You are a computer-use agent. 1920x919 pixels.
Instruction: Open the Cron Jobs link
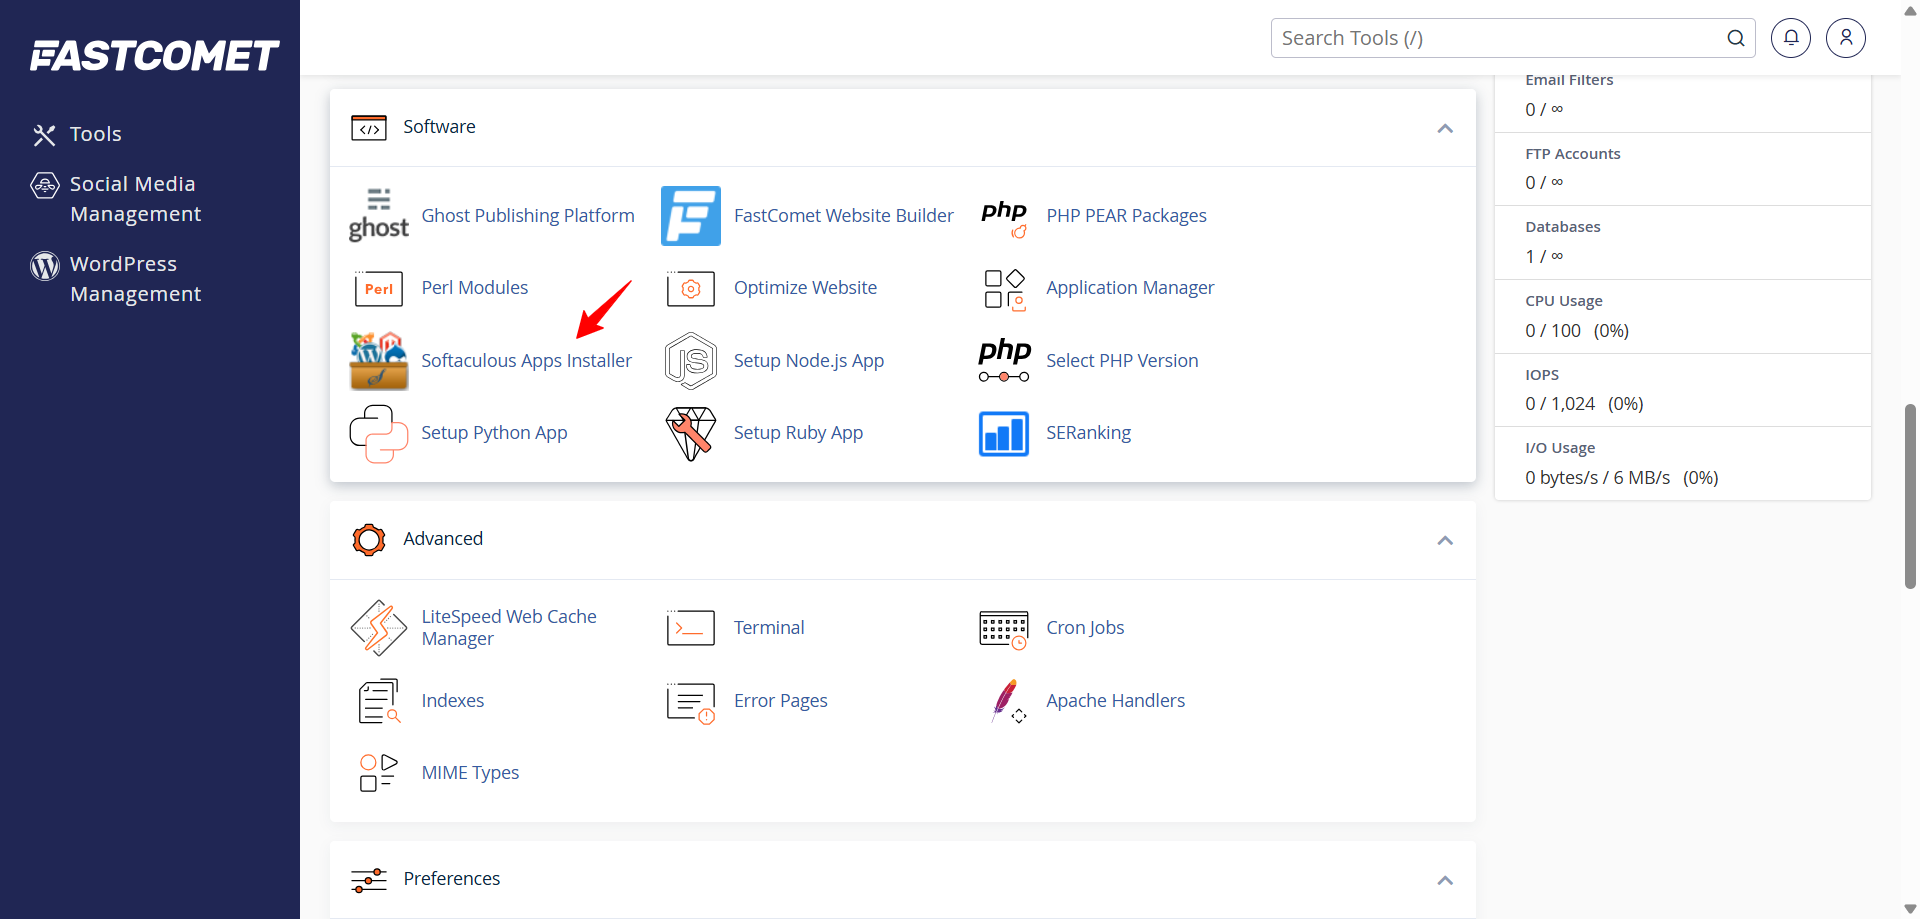[x=1085, y=628]
